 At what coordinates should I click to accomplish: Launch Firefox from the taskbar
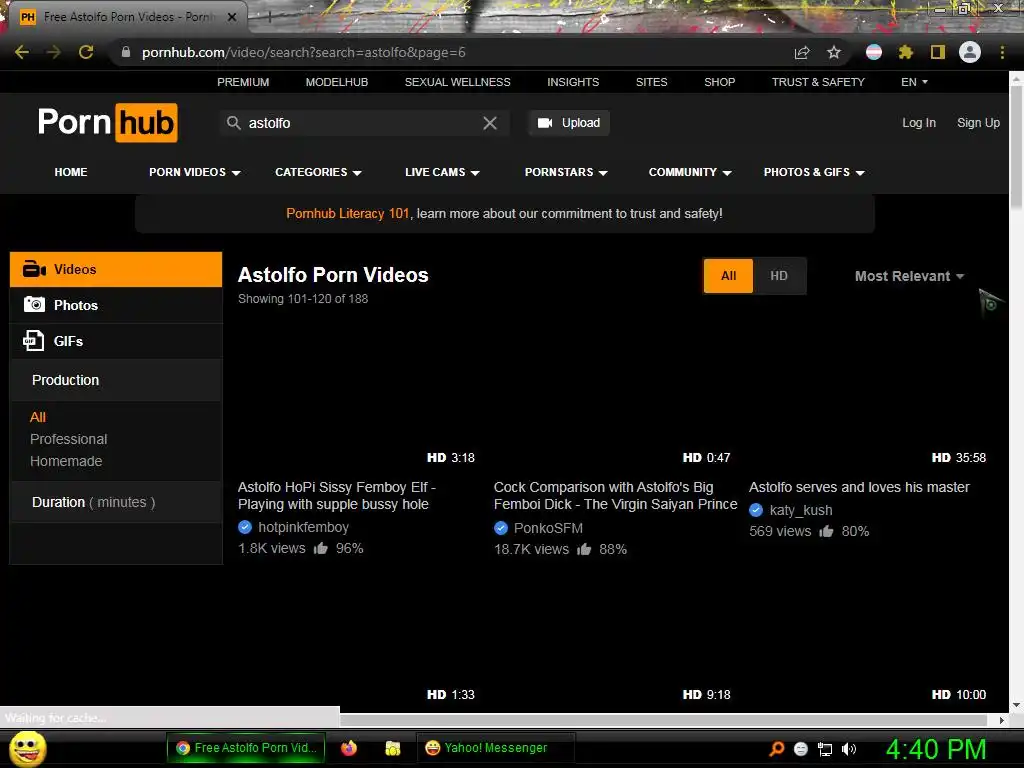[x=349, y=748]
